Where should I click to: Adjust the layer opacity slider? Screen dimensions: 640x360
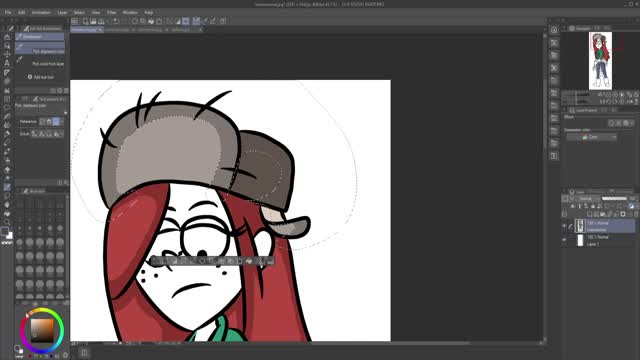[615, 199]
